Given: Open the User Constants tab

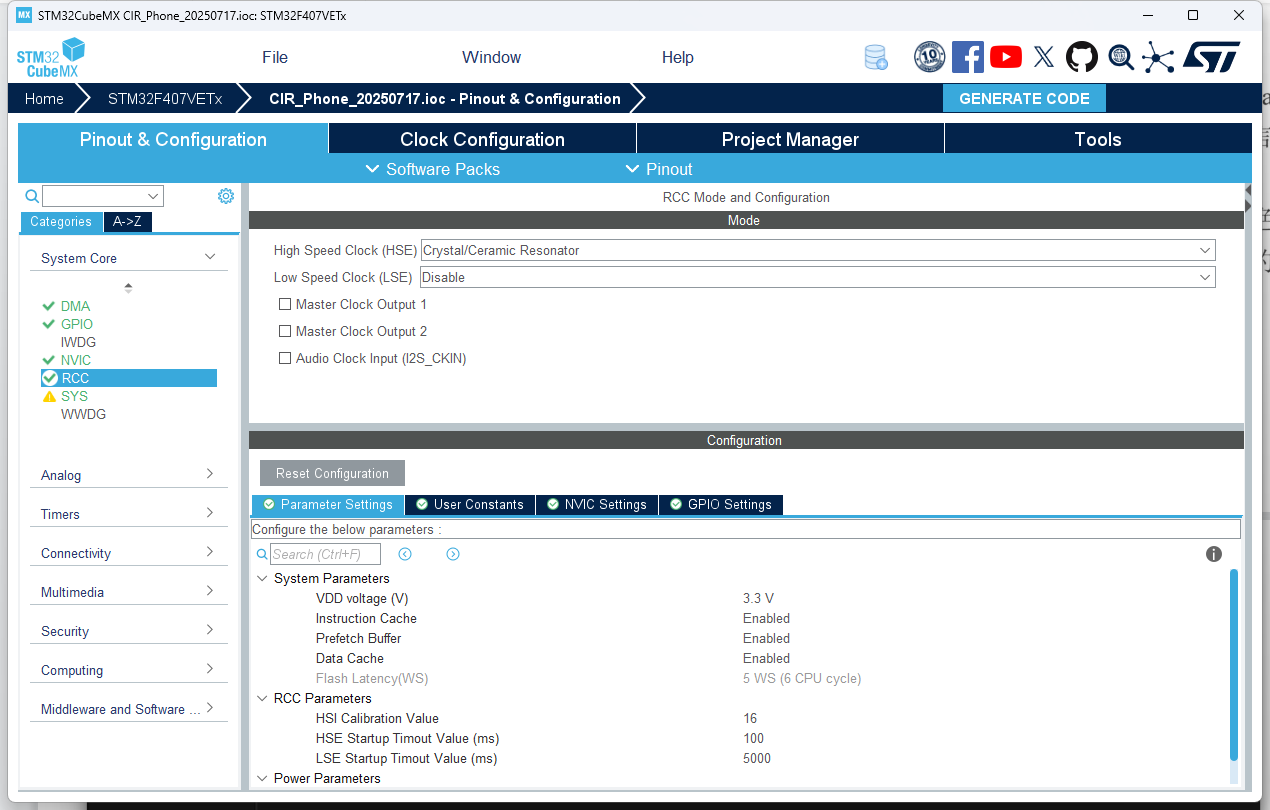Looking at the screenshot, I should click(x=469, y=505).
